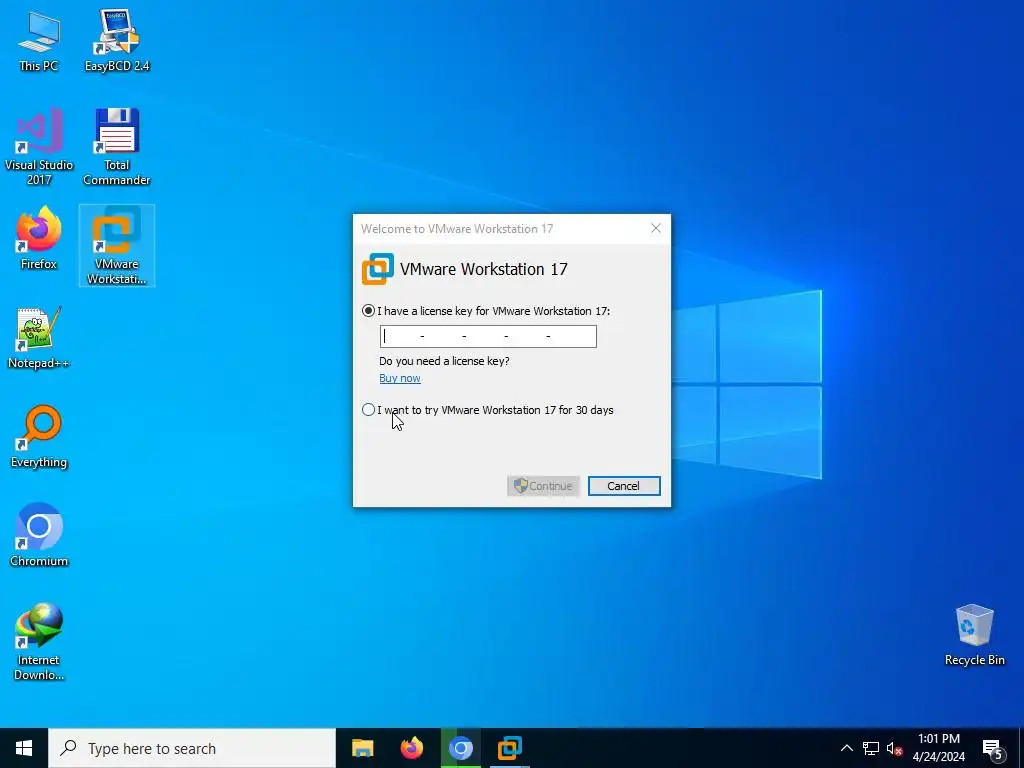Open the notification center icon

click(x=993, y=748)
